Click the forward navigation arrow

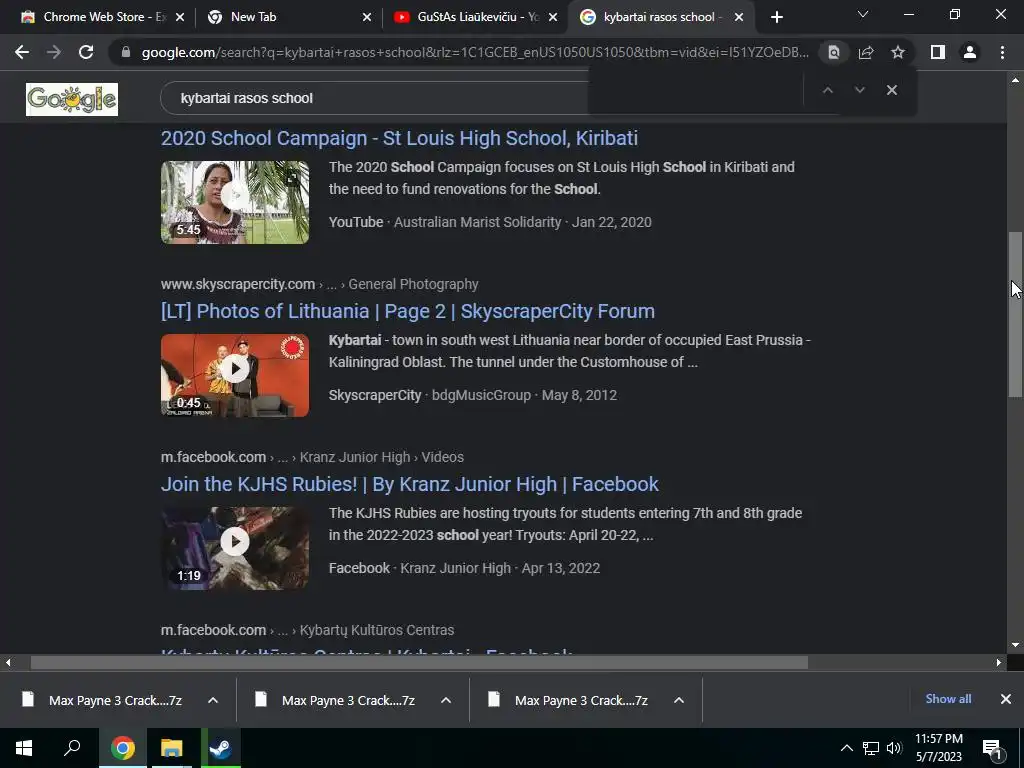[x=54, y=52]
